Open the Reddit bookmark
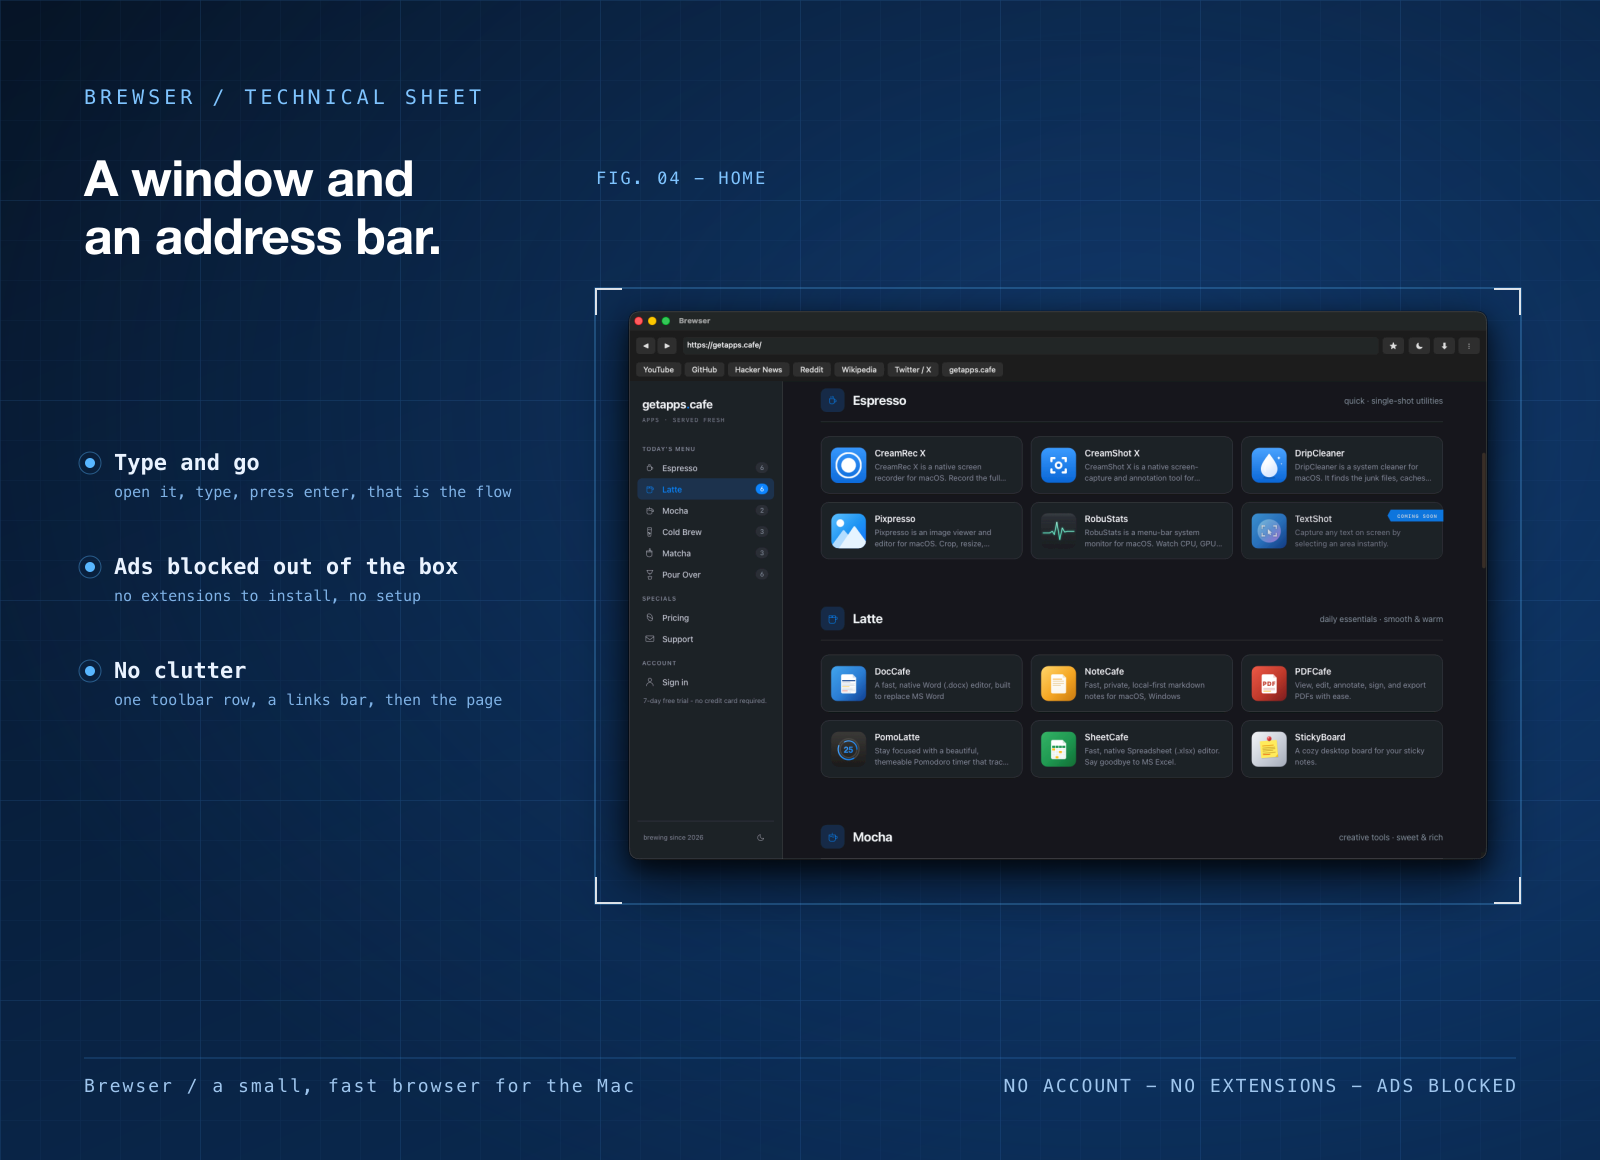This screenshot has width=1600, height=1160. 812,370
